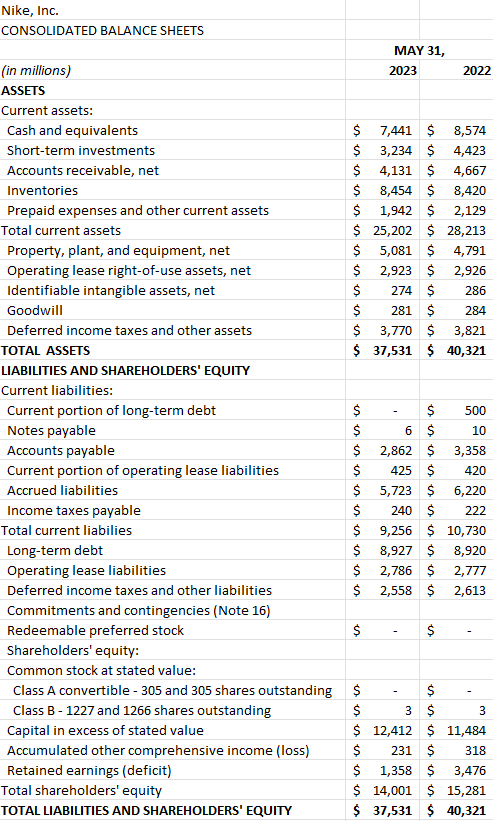493x821 pixels.
Task: Click the 'Accounts payable' label
Action: pos(61,450)
